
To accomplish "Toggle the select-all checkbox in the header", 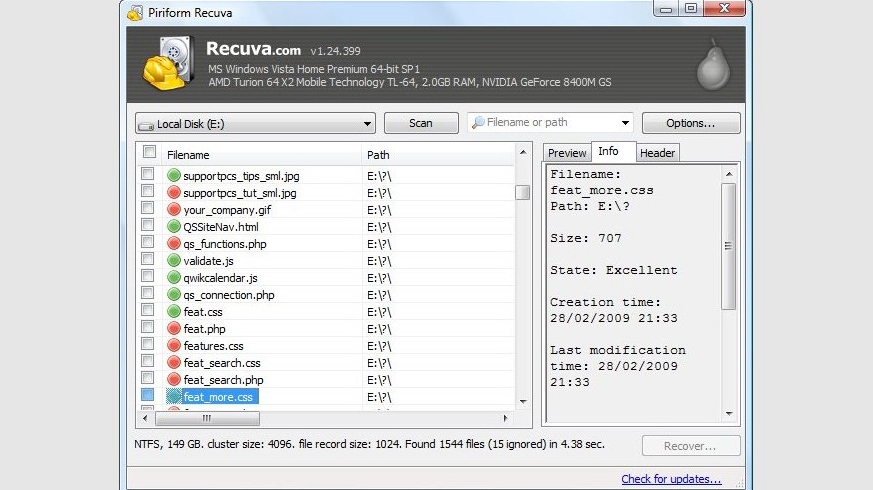I will tap(149, 151).
